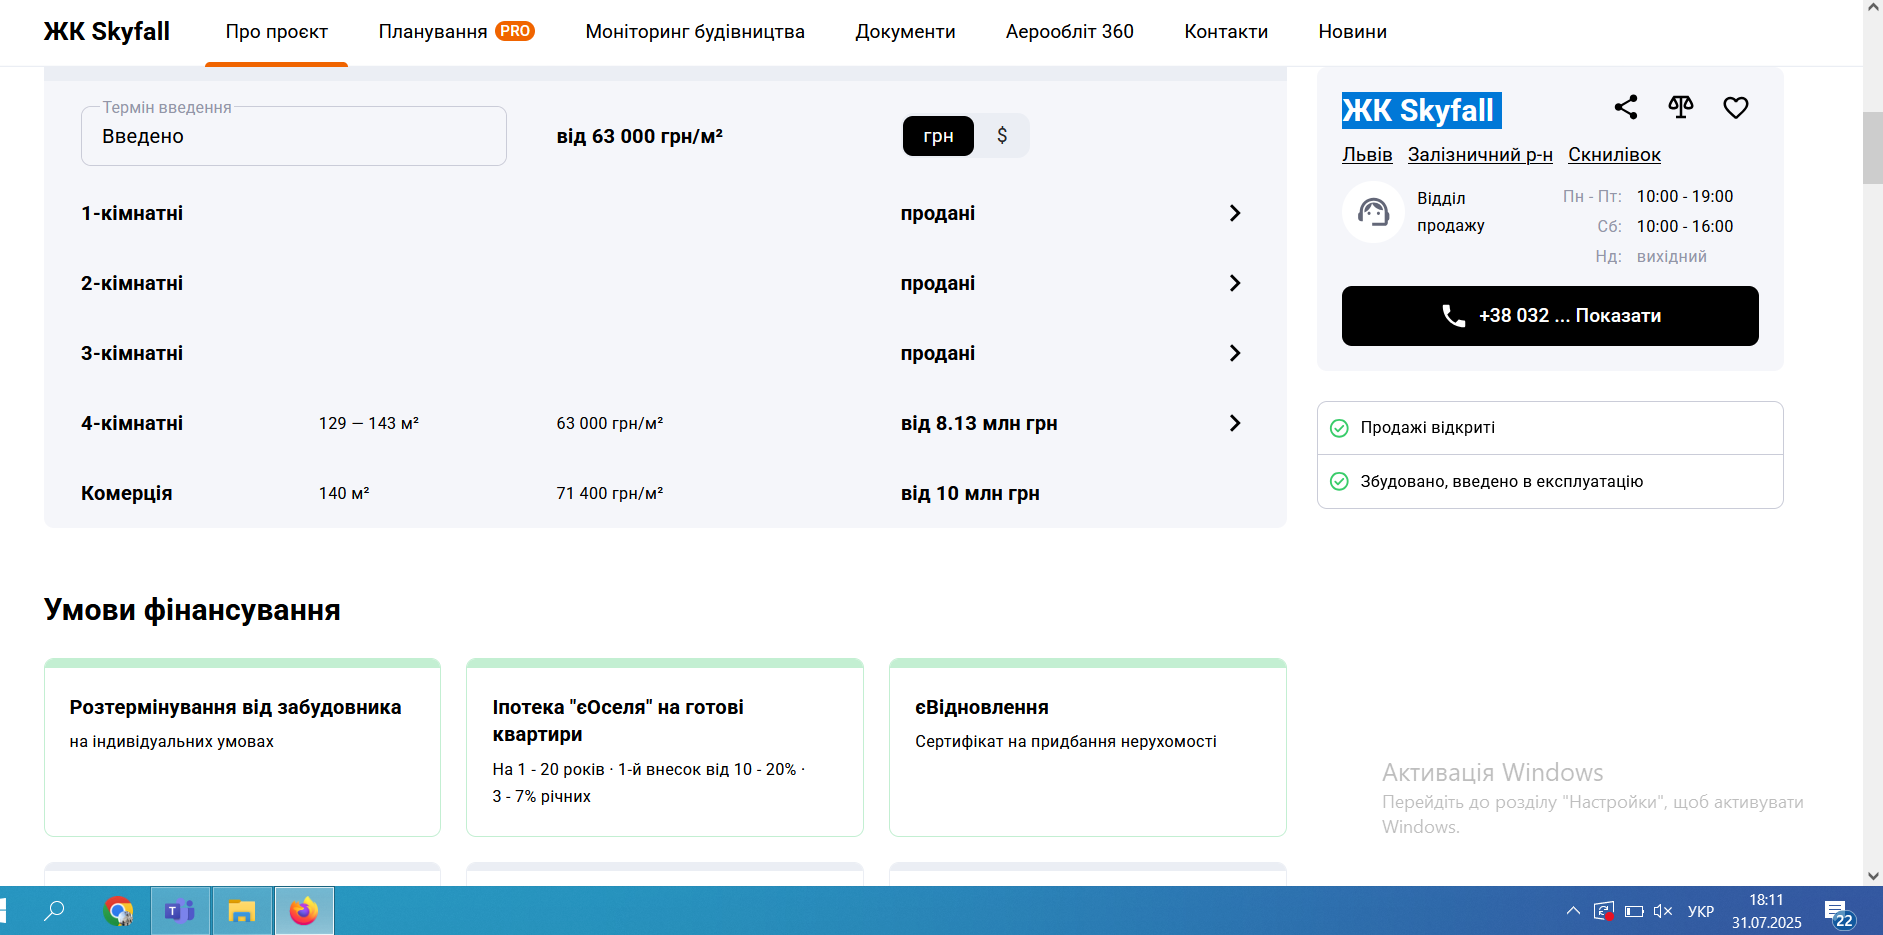Click the scrollbar up arrow
Screen dimensions: 1883x935
click(1872, 7)
